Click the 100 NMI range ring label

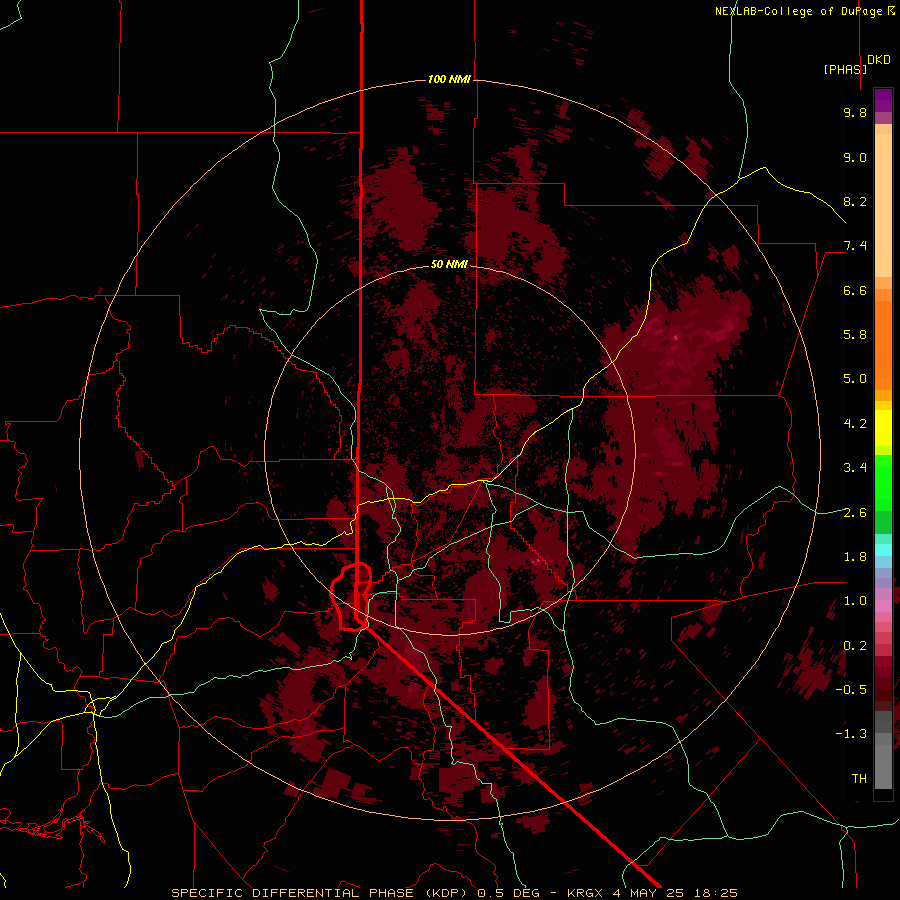449,79
